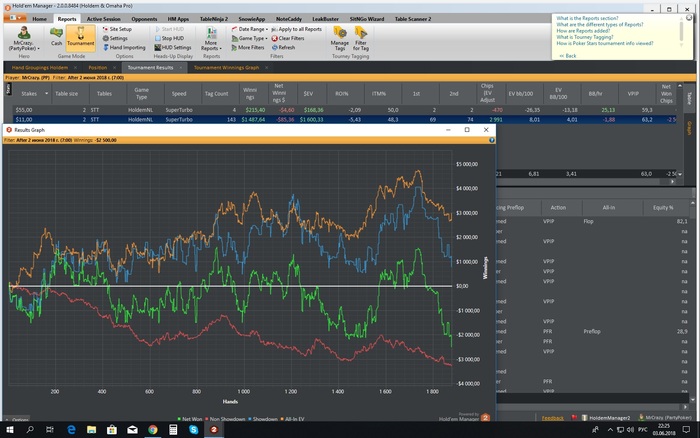Screen dimensions: 700x438
Task: Select the $55,00 stakes row
Action: 342,110
